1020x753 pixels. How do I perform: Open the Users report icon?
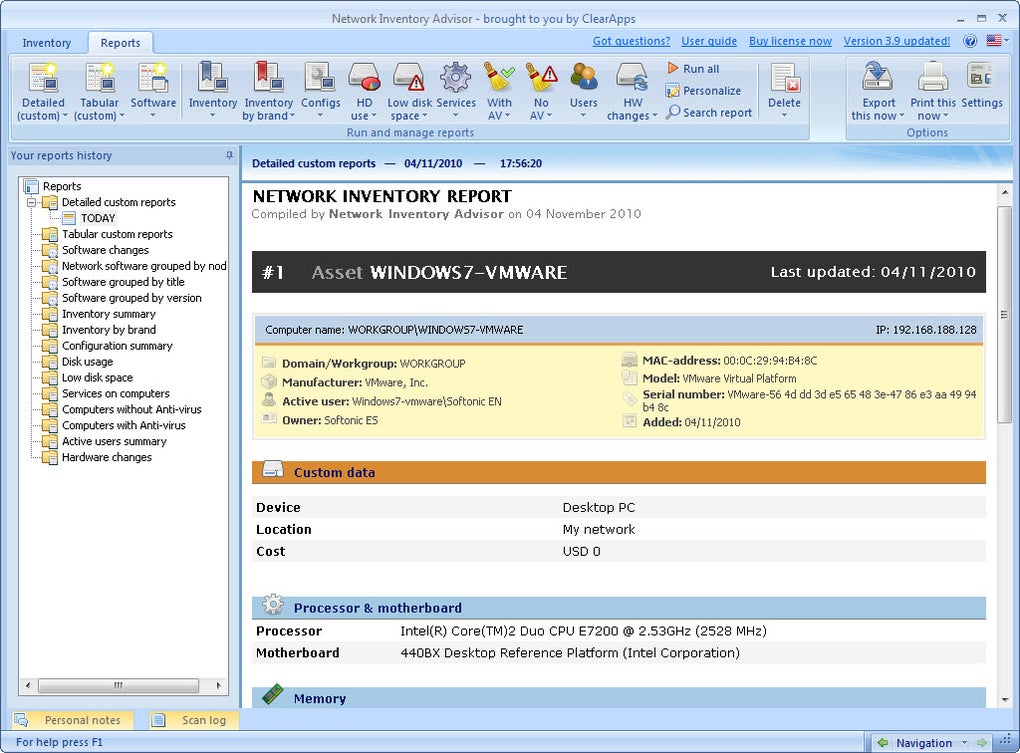[584, 77]
